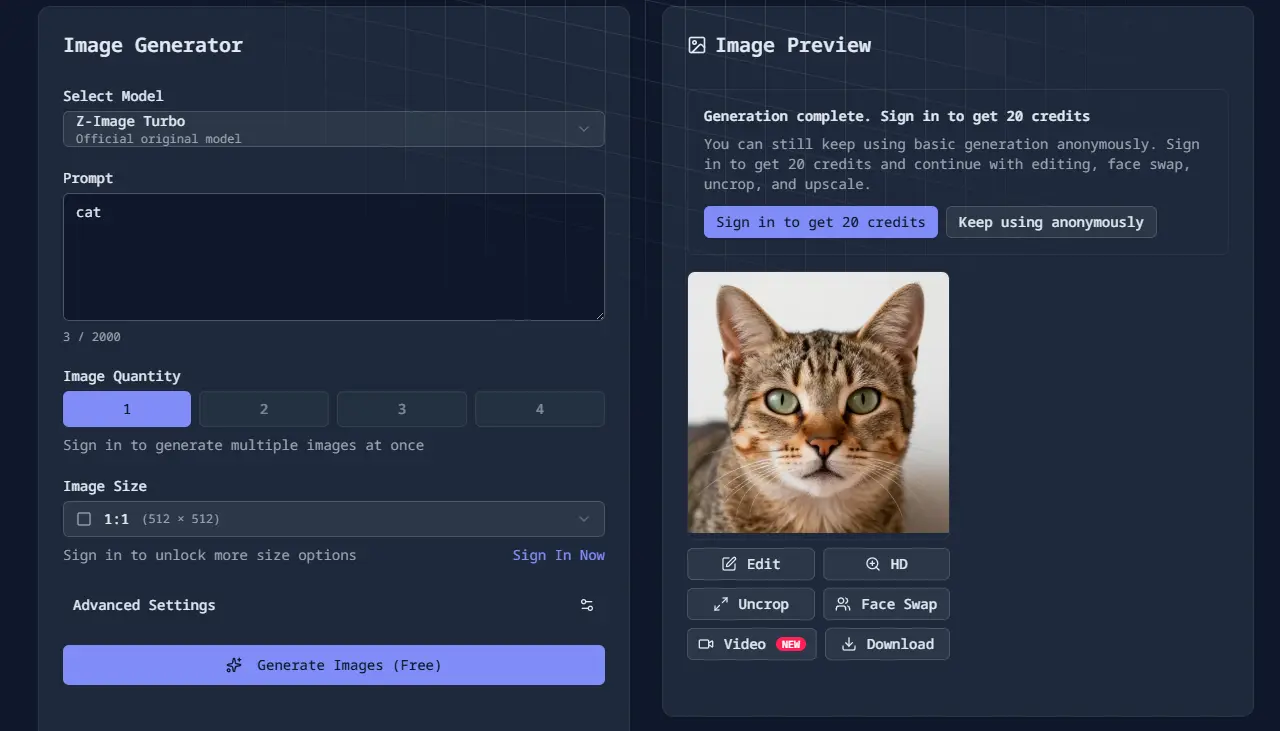This screenshot has height=731, width=1280.
Task: Set image quantity to 1
Action: coord(127,409)
